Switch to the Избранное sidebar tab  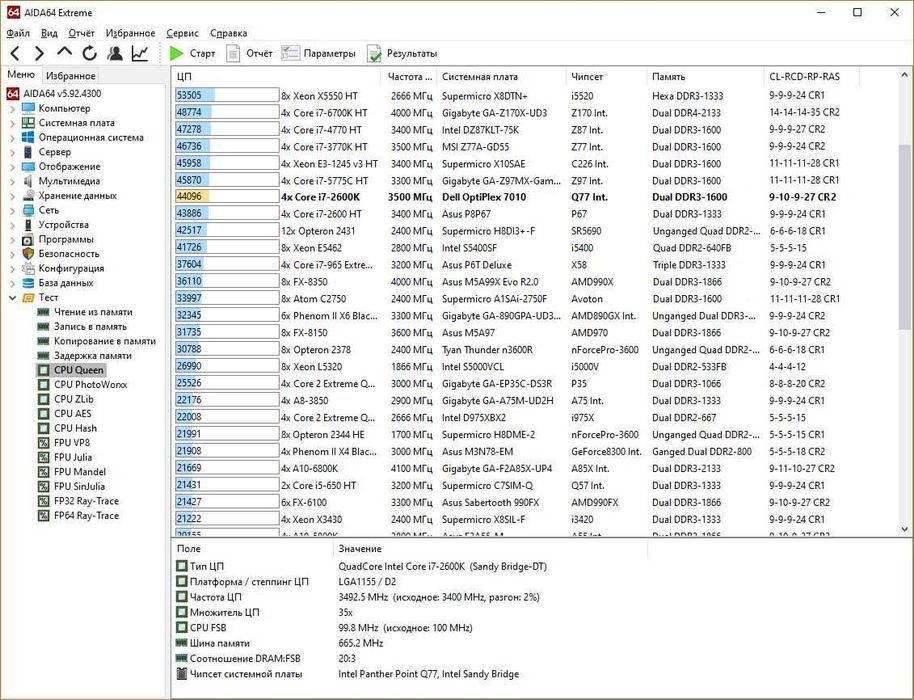click(71, 76)
